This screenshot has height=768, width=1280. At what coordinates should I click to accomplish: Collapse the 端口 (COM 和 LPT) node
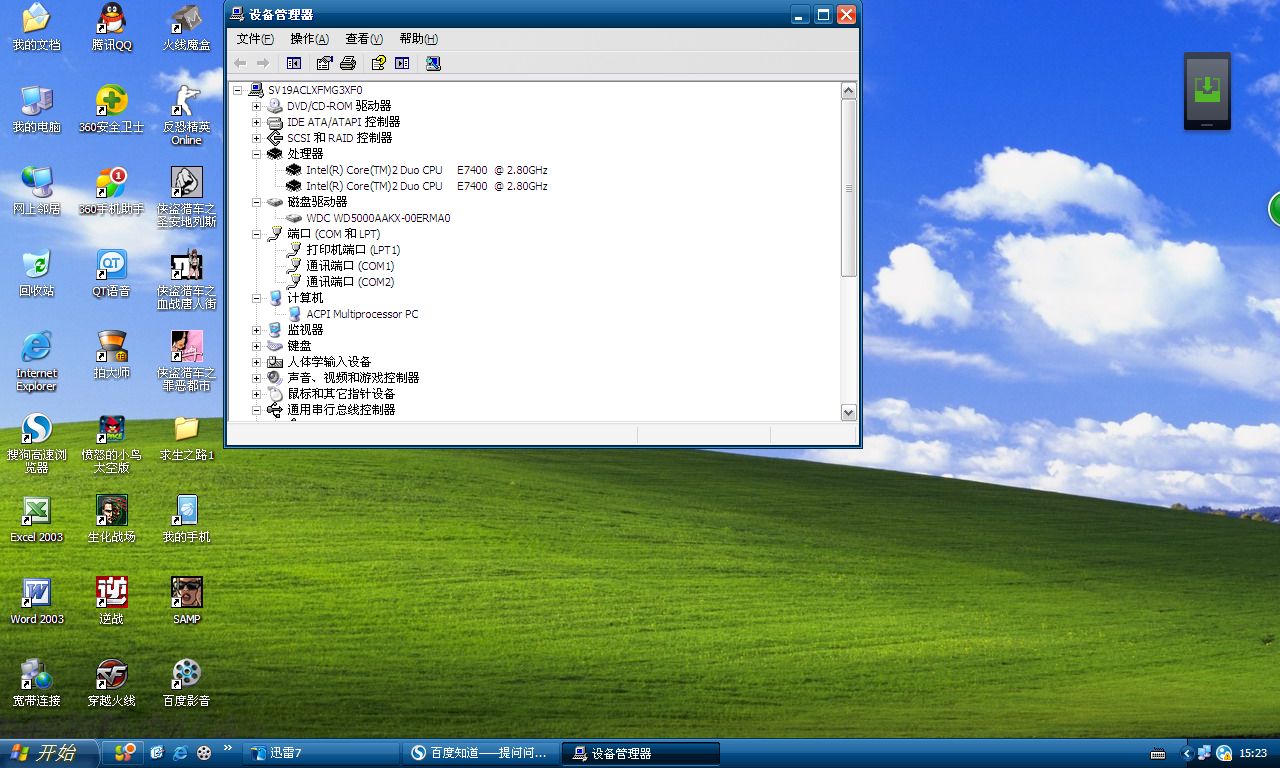click(x=257, y=234)
